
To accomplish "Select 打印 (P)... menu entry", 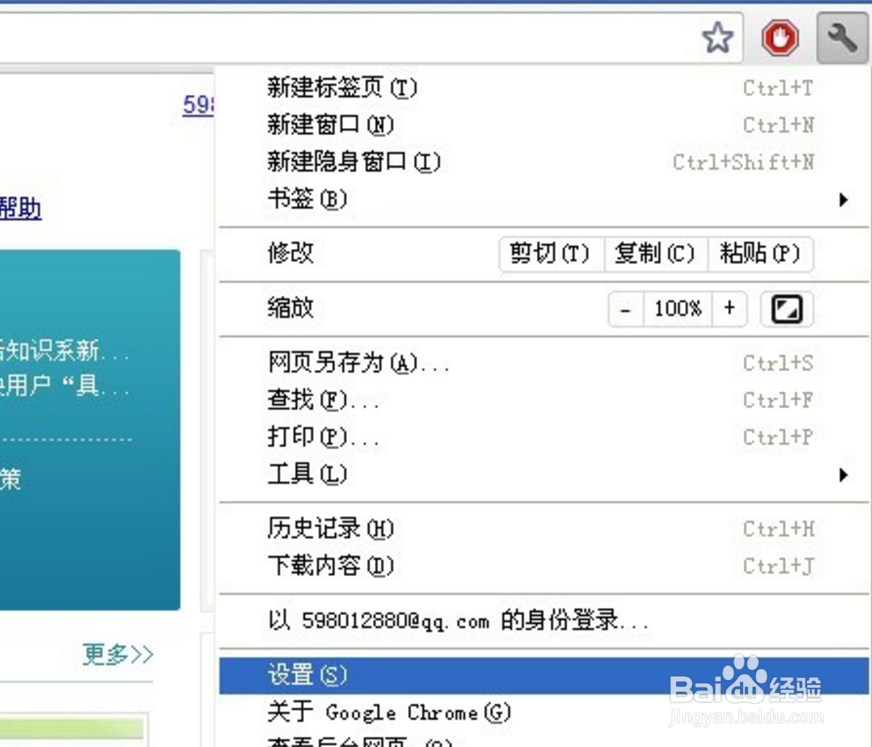I will [x=544, y=437].
